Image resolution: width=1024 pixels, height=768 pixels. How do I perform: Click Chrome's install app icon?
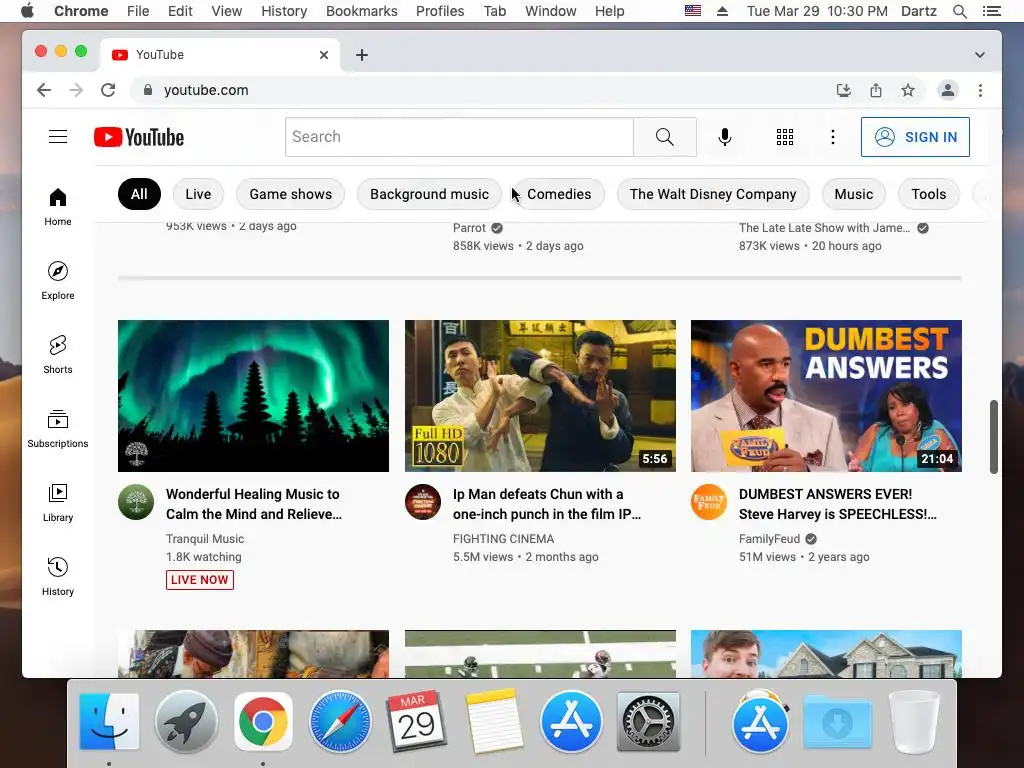(x=844, y=90)
